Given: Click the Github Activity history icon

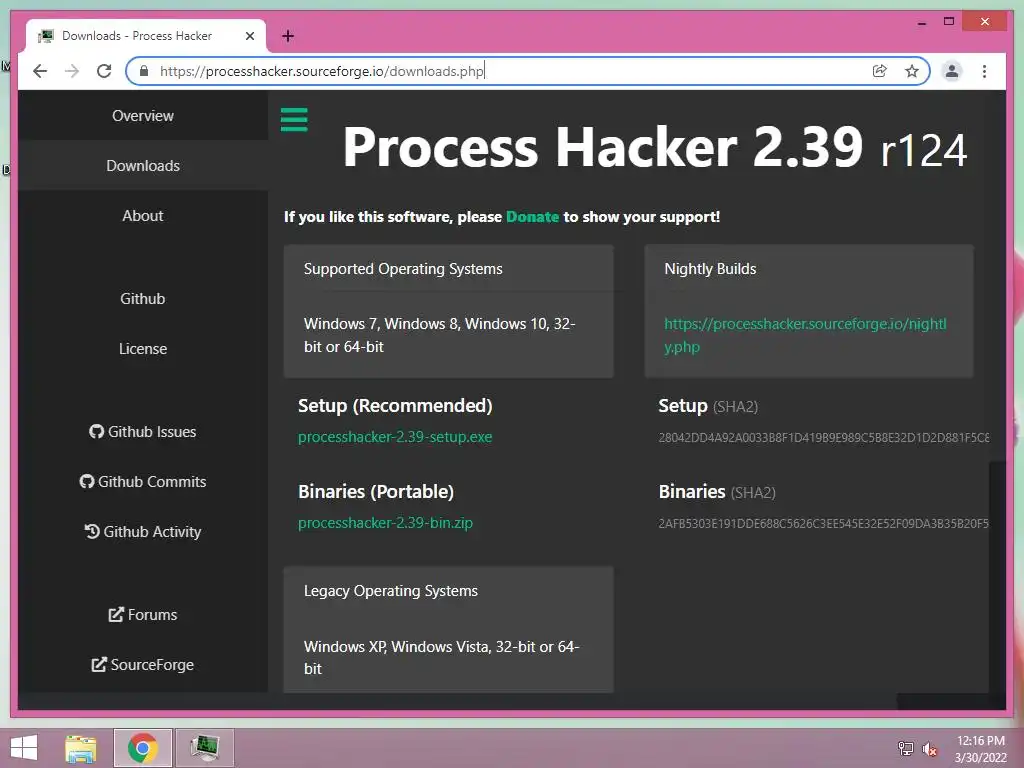Looking at the screenshot, I should pos(91,532).
